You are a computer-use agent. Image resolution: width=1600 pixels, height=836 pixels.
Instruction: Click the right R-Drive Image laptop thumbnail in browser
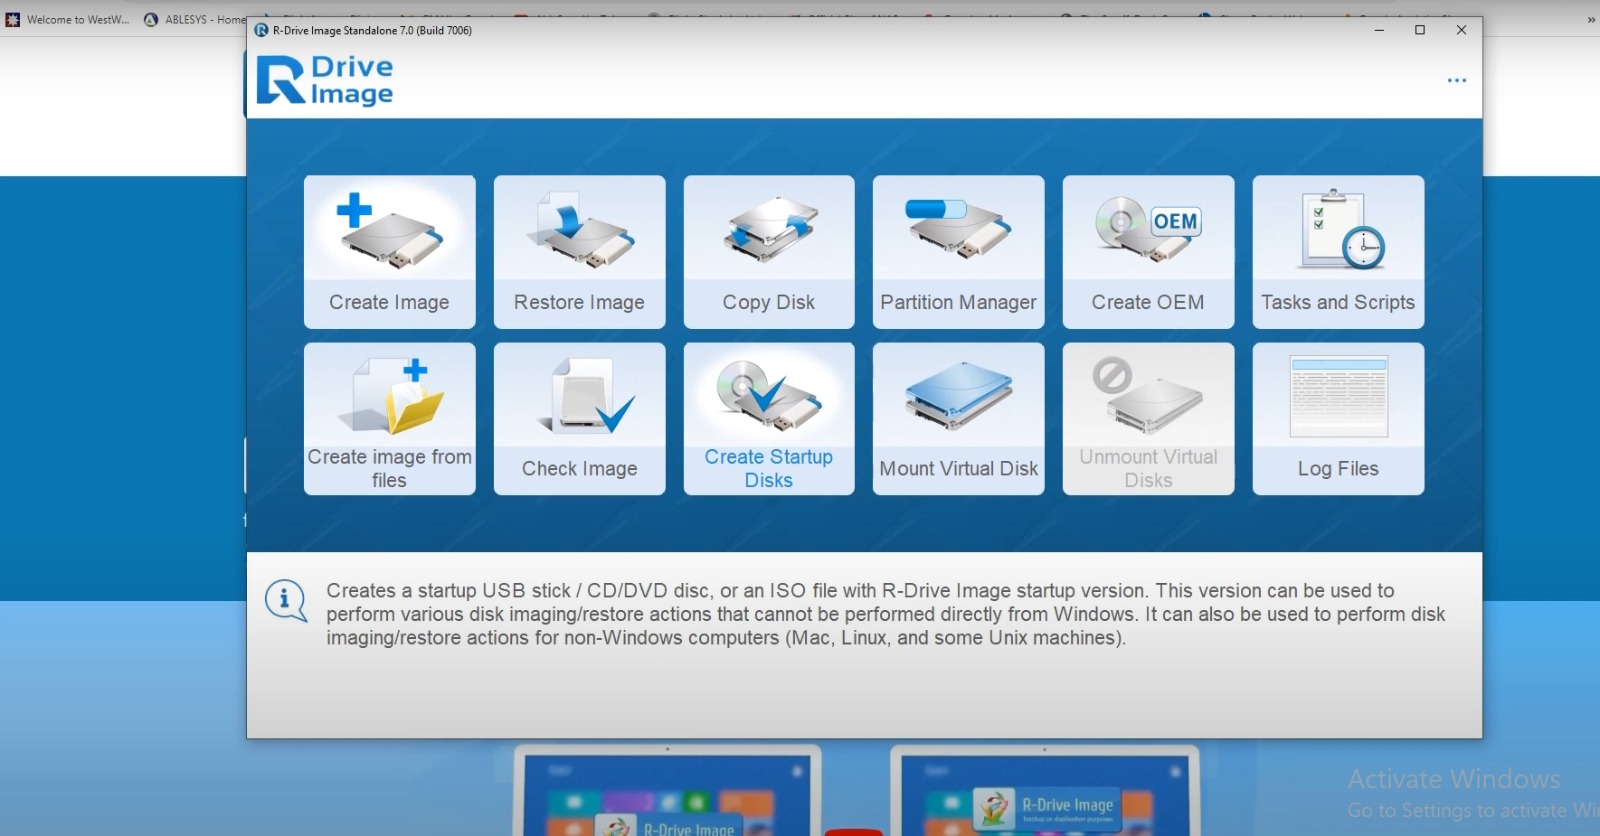[1045, 790]
